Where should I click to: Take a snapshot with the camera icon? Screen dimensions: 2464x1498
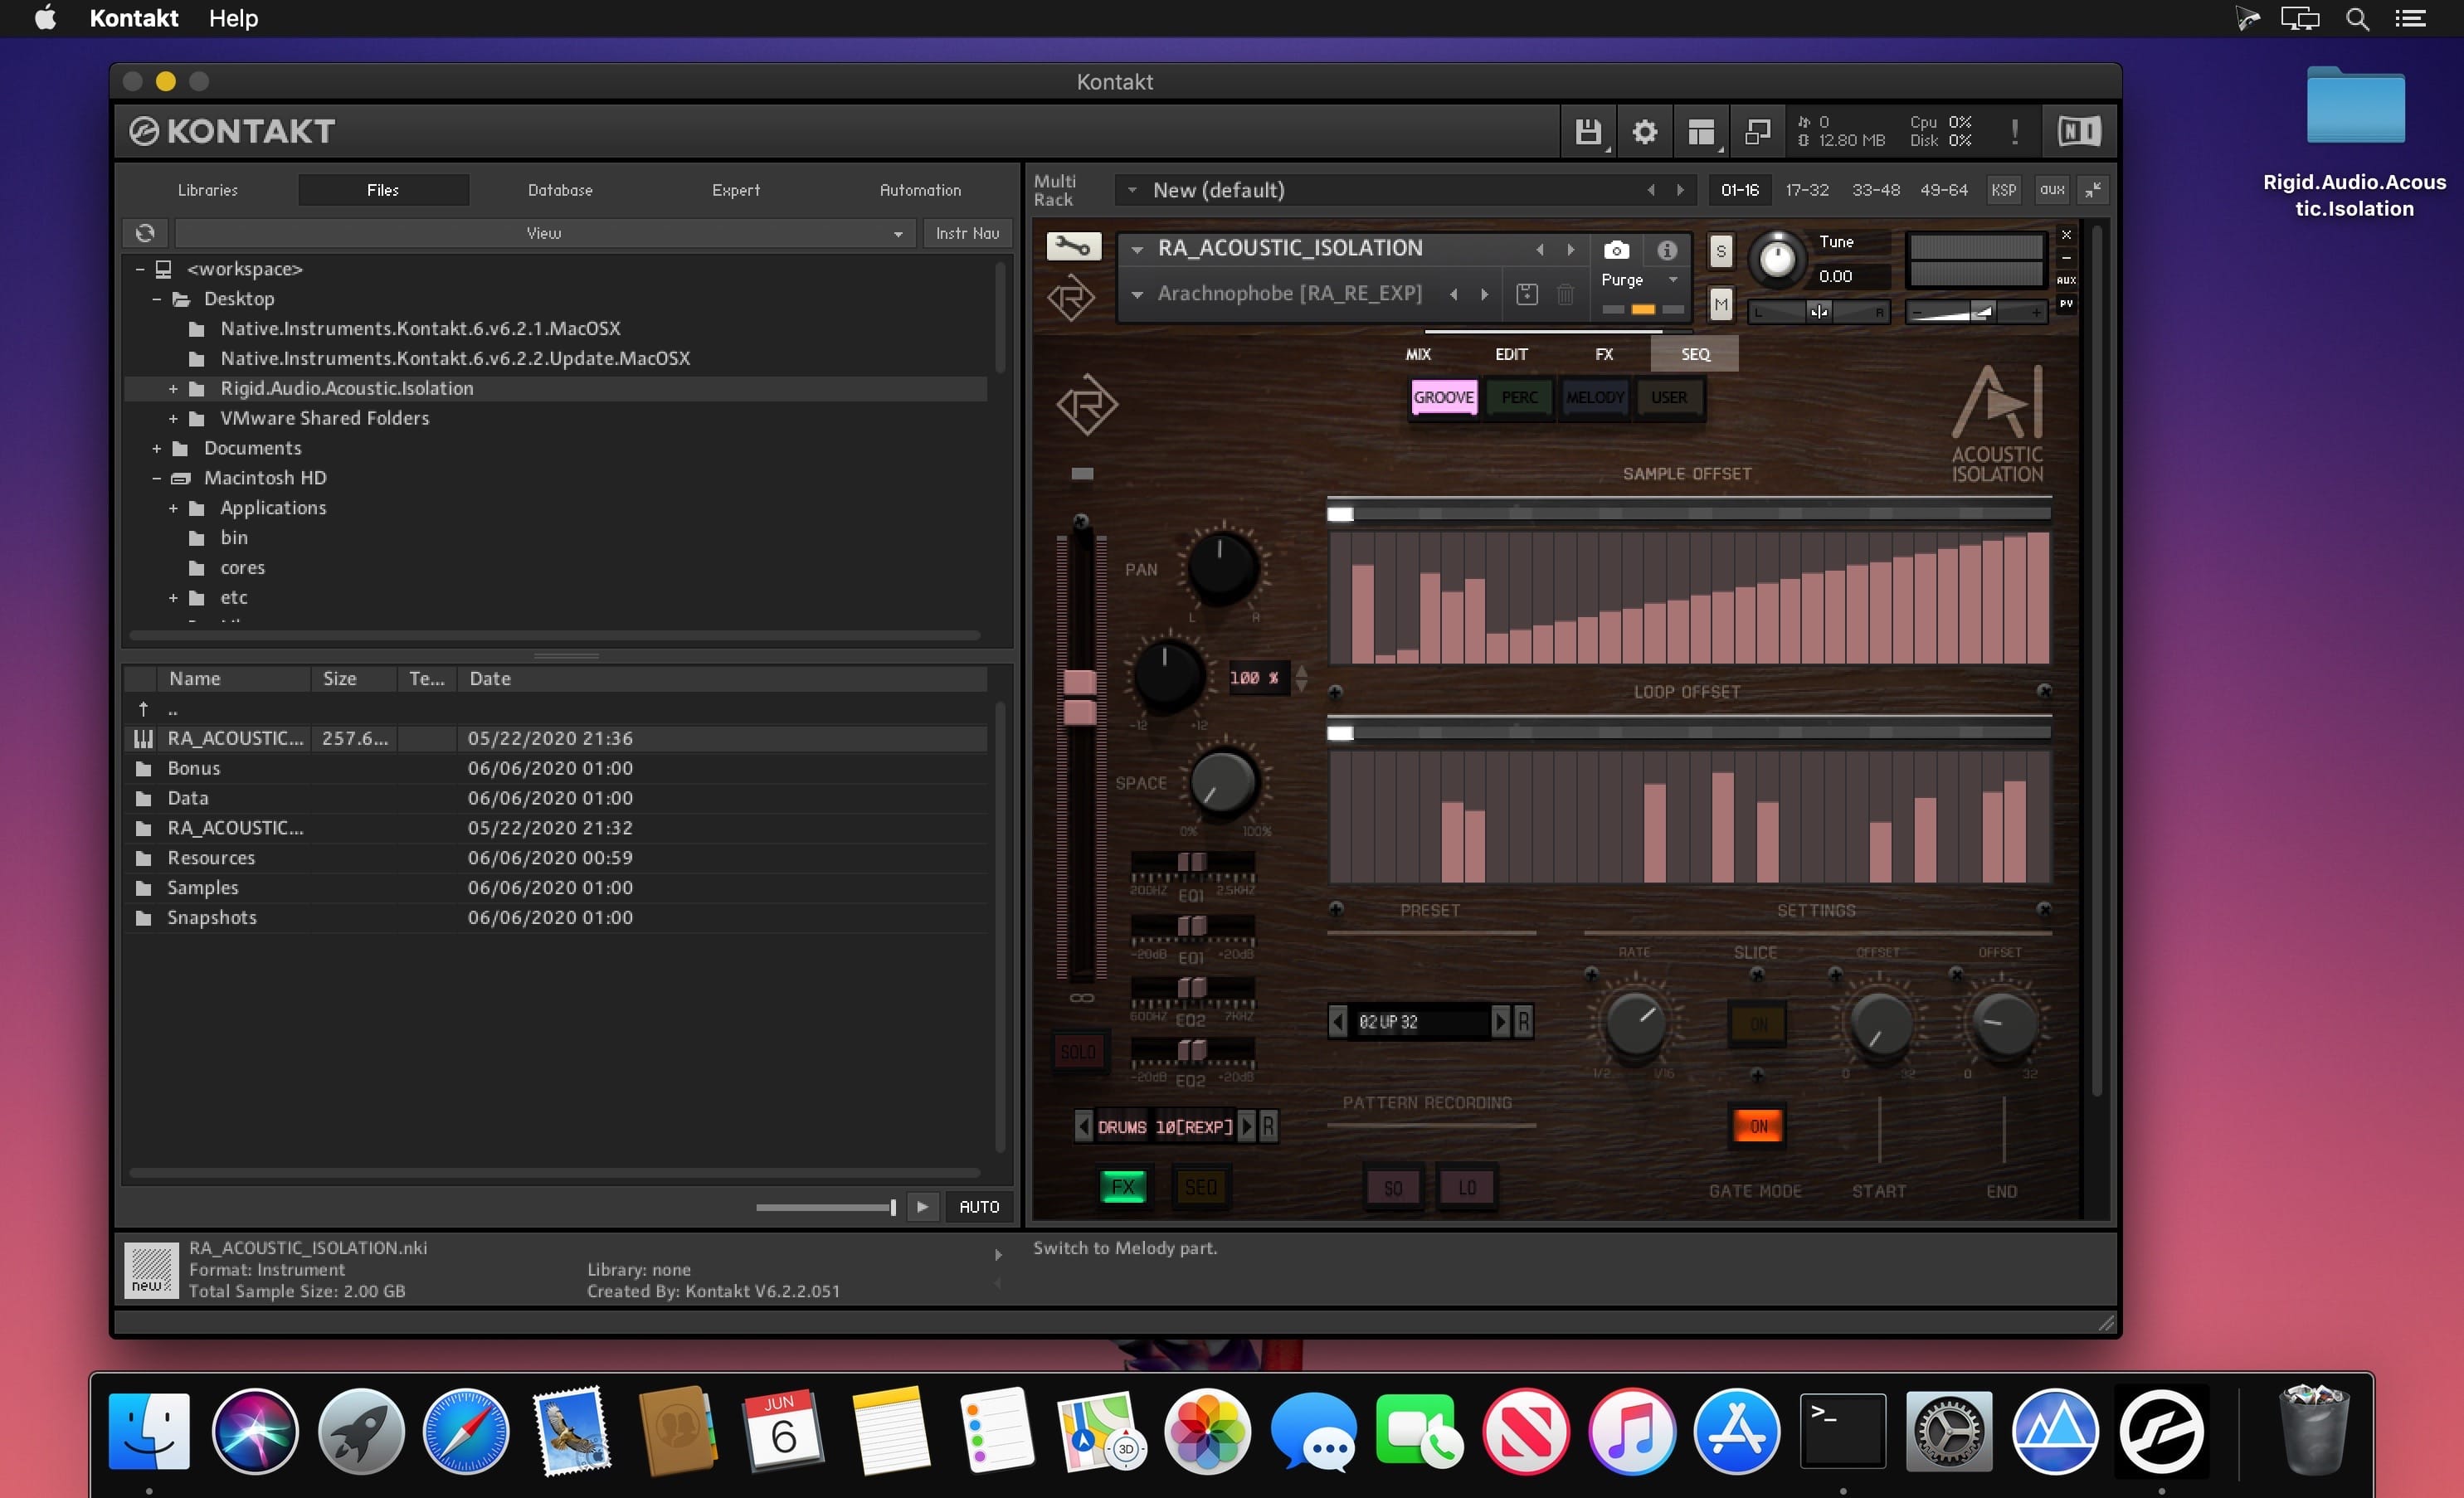1616,250
